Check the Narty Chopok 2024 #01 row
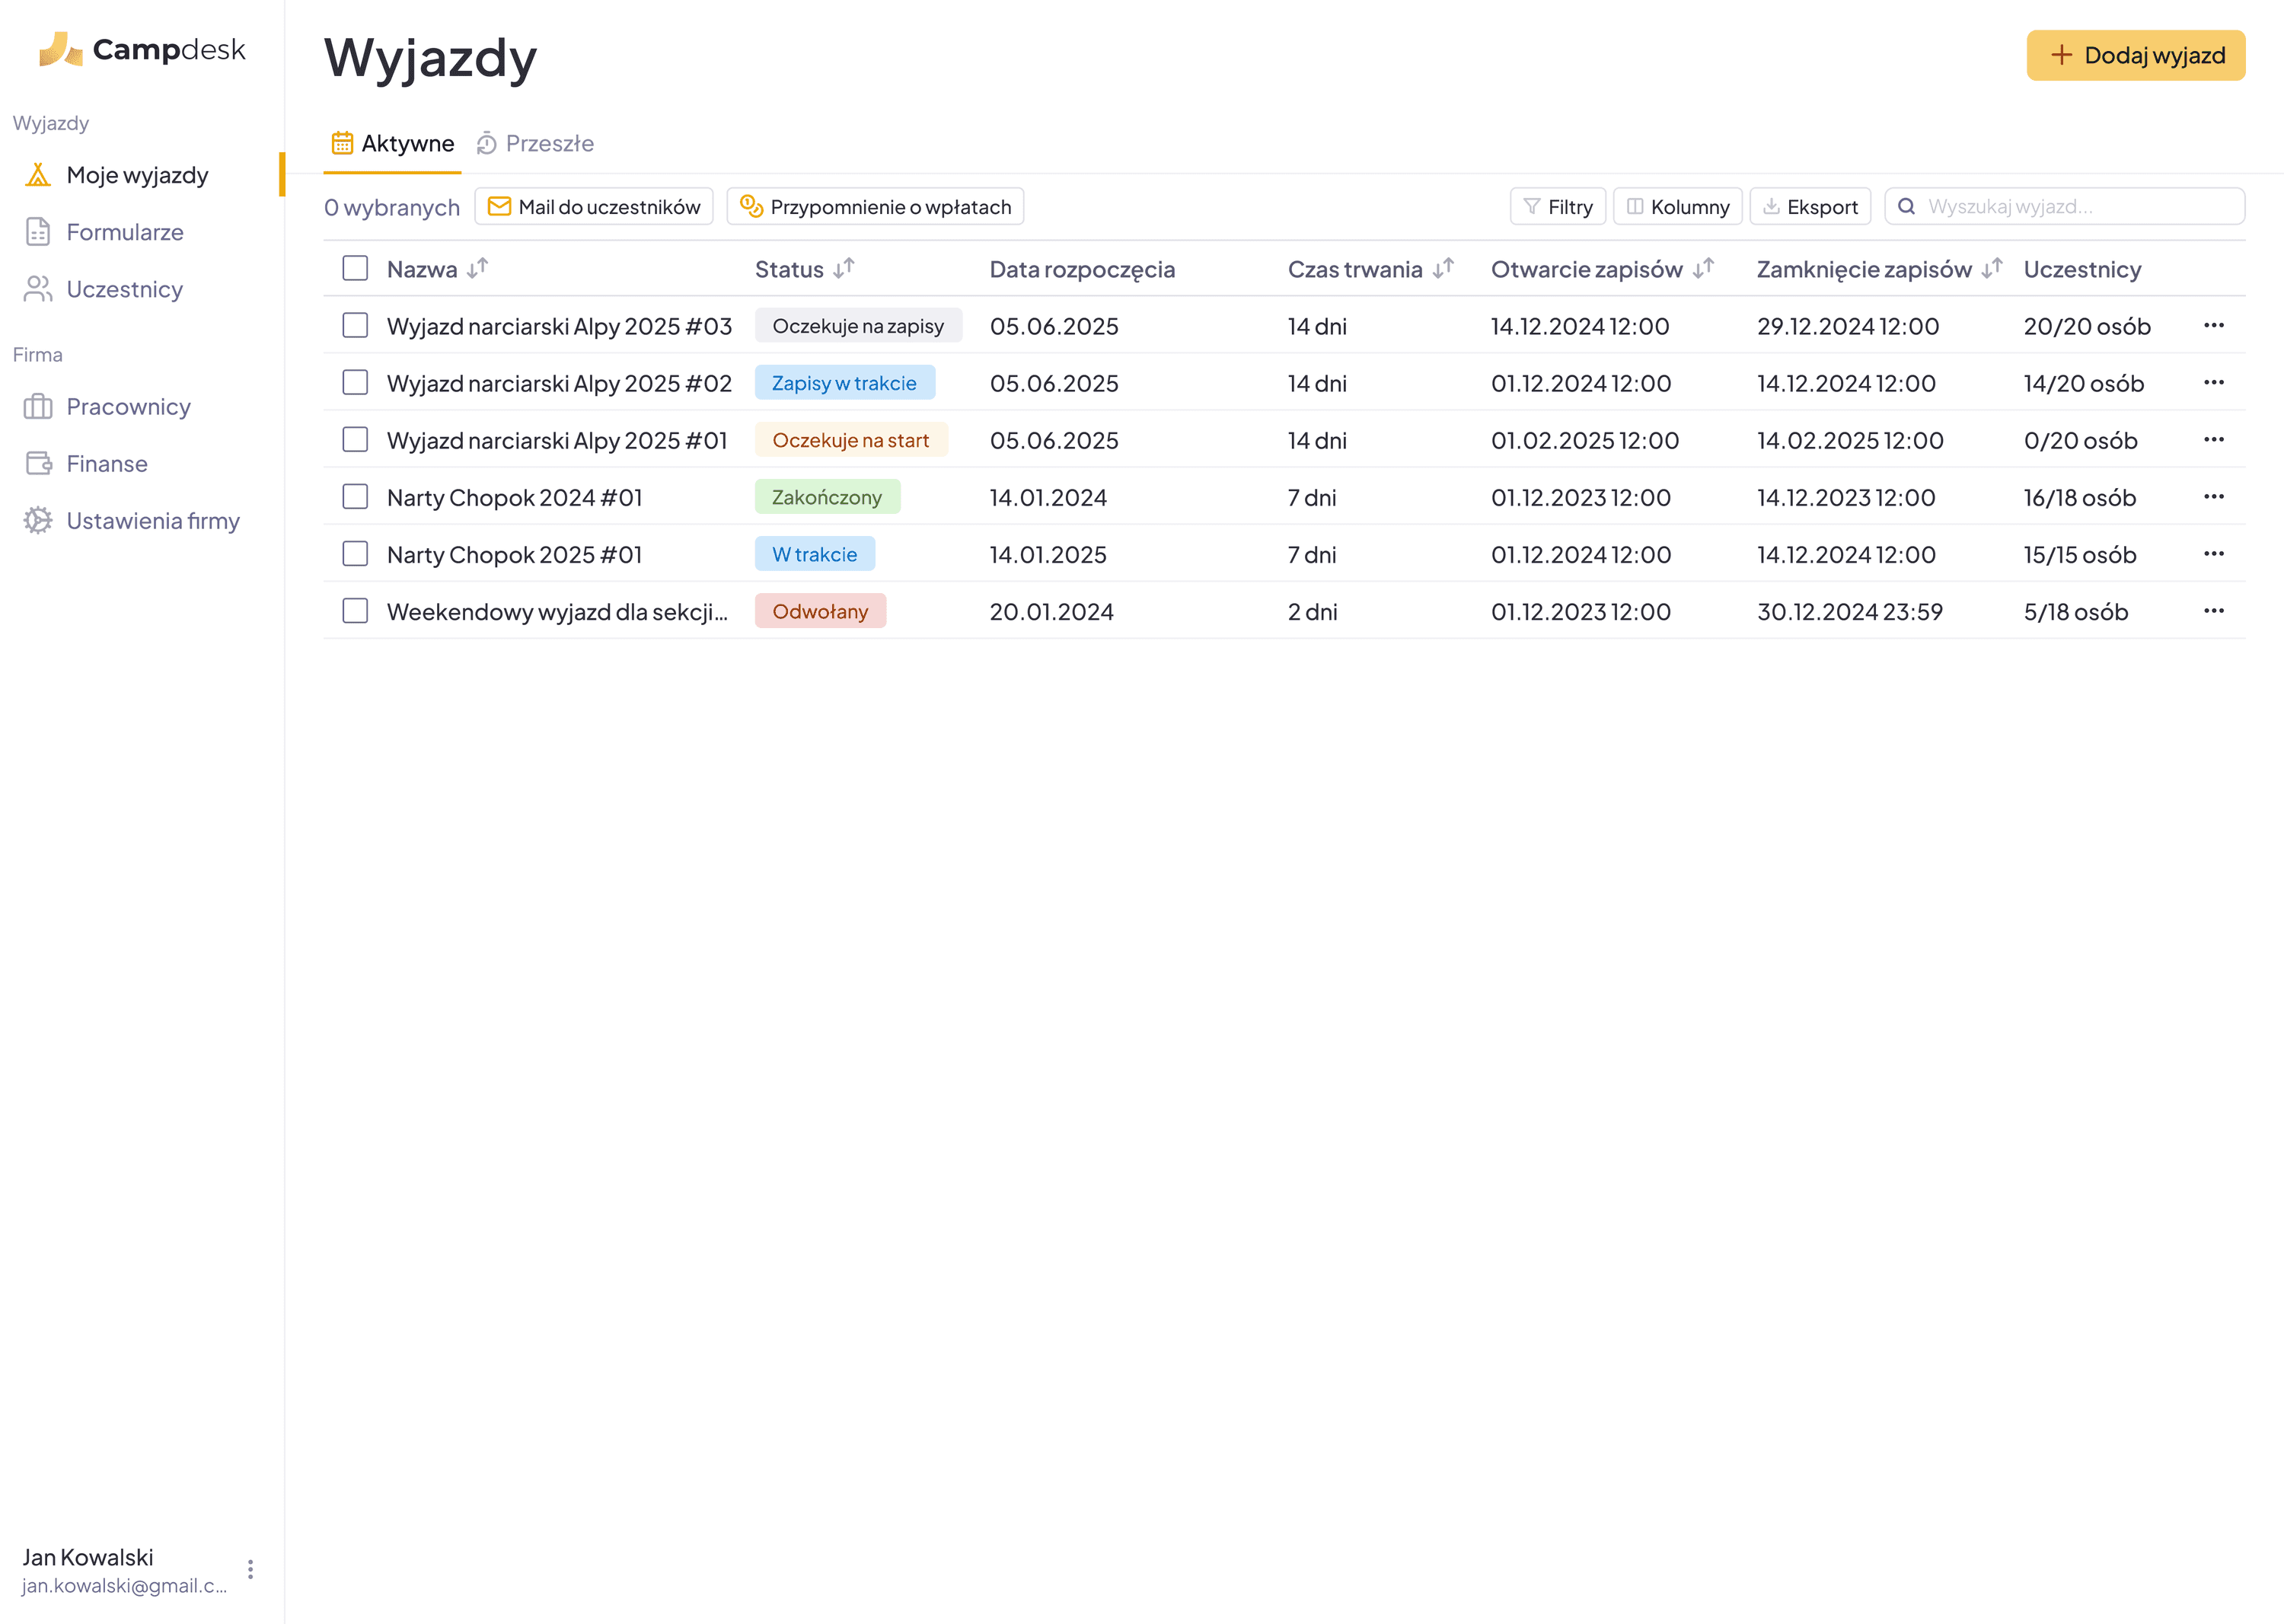 point(355,497)
